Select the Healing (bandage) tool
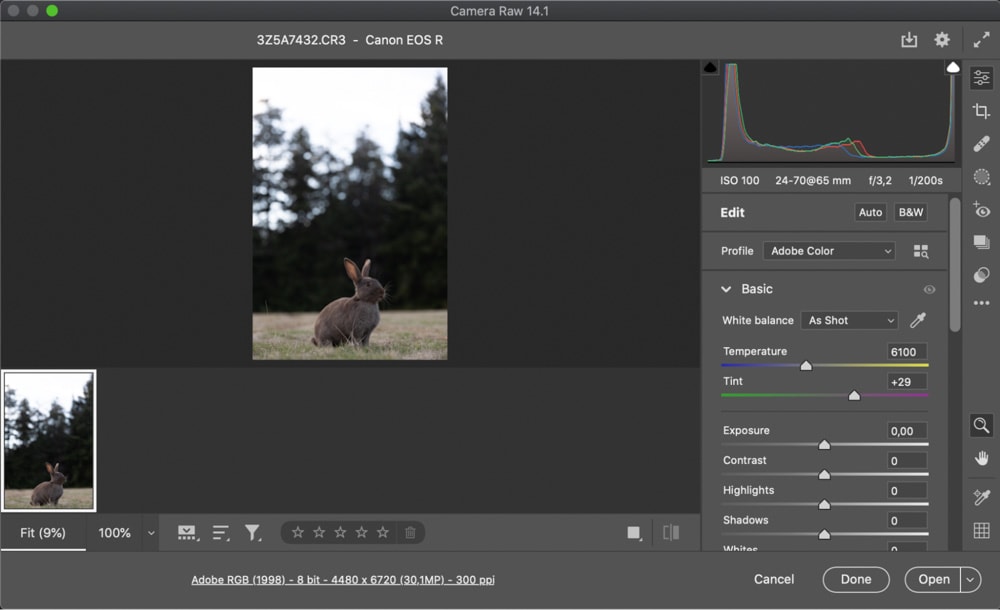 (x=981, y=144)
